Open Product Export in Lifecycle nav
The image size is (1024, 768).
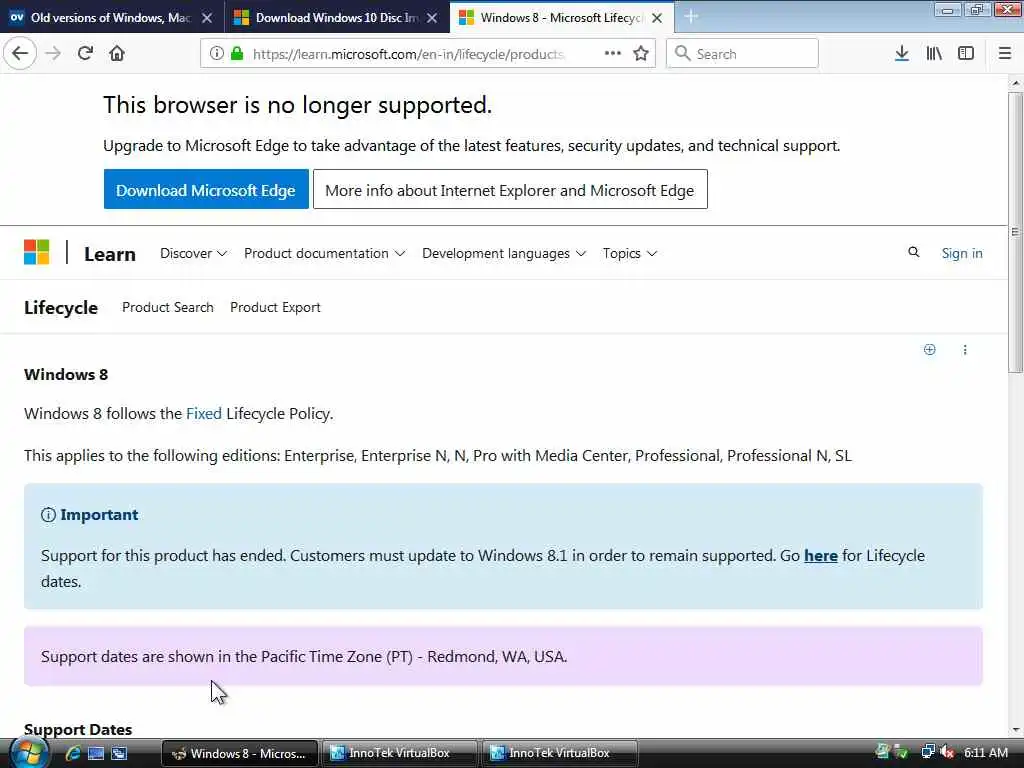pos(275,307)
